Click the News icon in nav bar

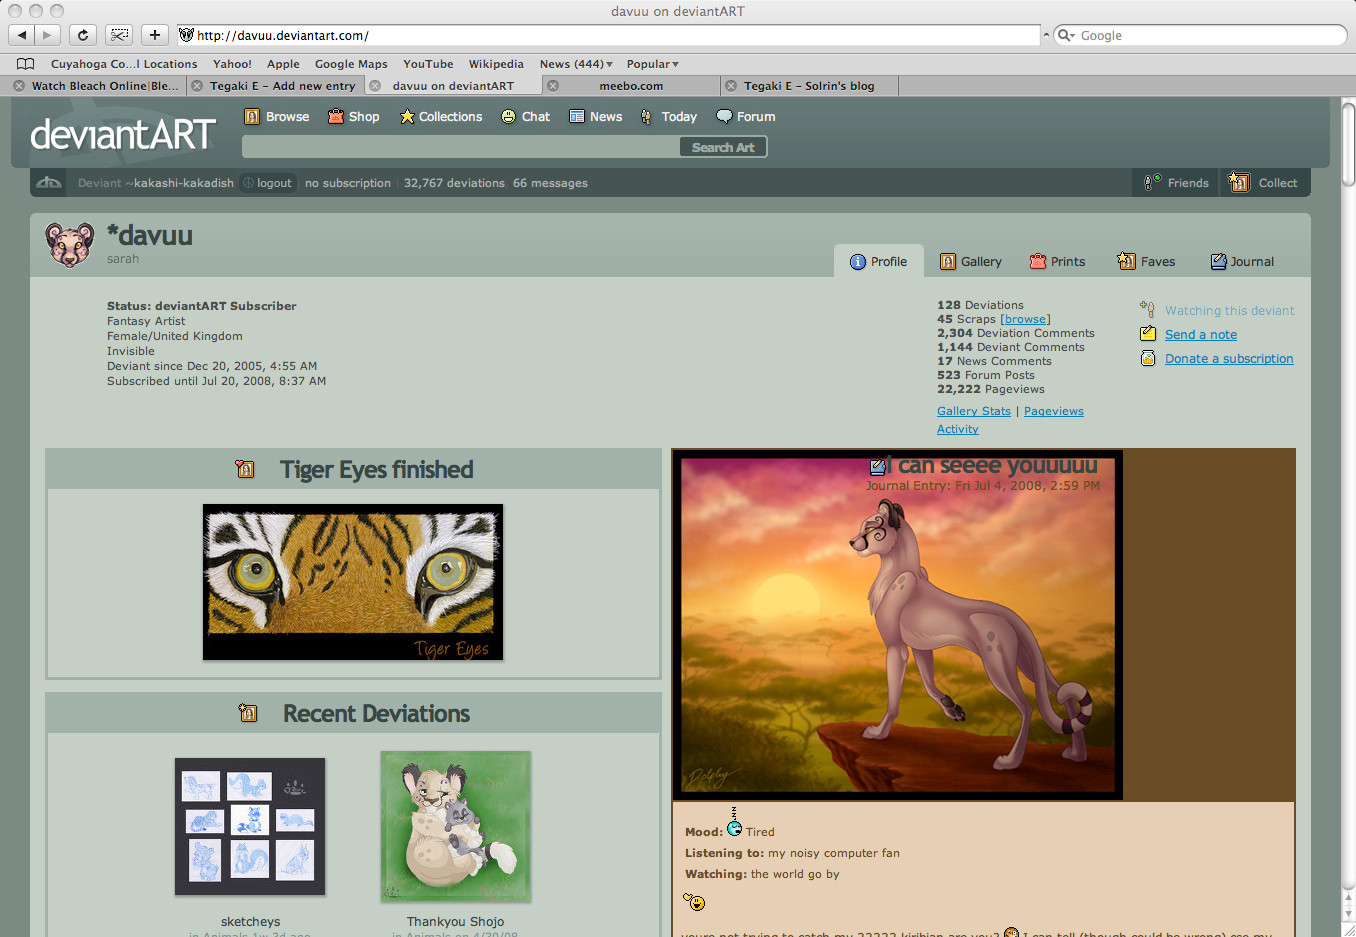577,117
